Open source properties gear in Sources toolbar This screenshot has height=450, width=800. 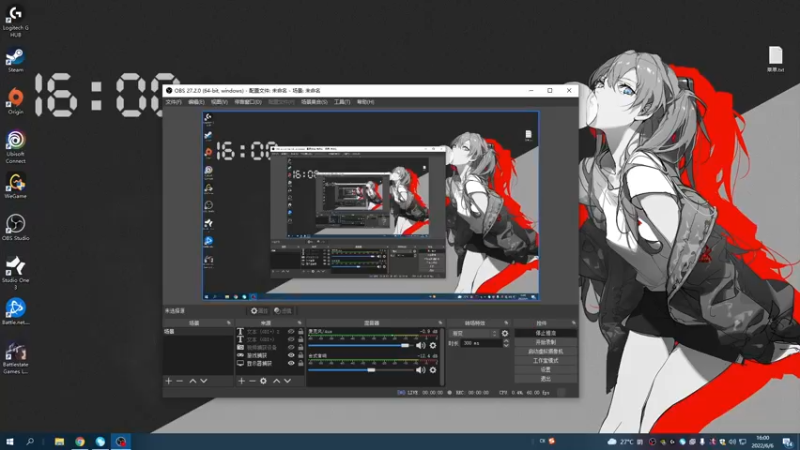point(263,381)
